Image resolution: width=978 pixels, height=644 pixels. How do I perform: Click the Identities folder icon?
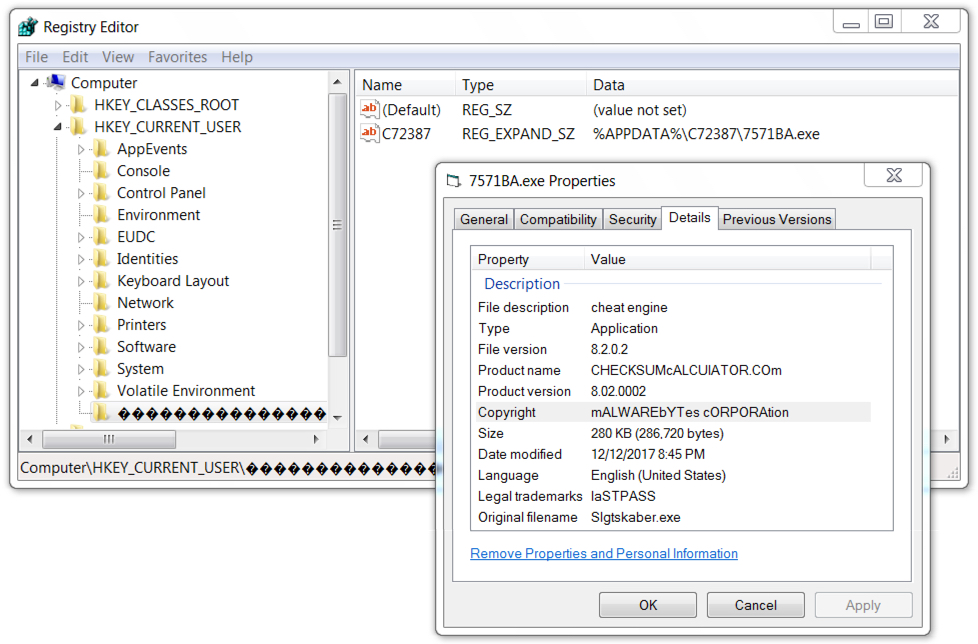tap(101, 259)
